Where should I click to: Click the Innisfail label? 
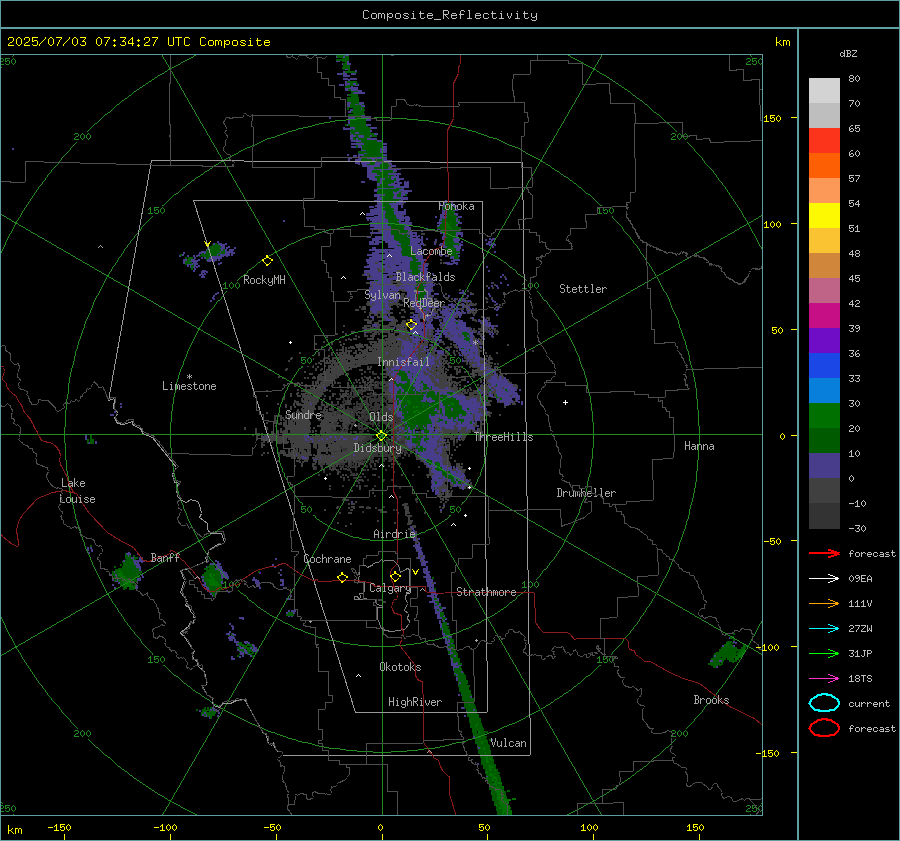click(403, 362)
